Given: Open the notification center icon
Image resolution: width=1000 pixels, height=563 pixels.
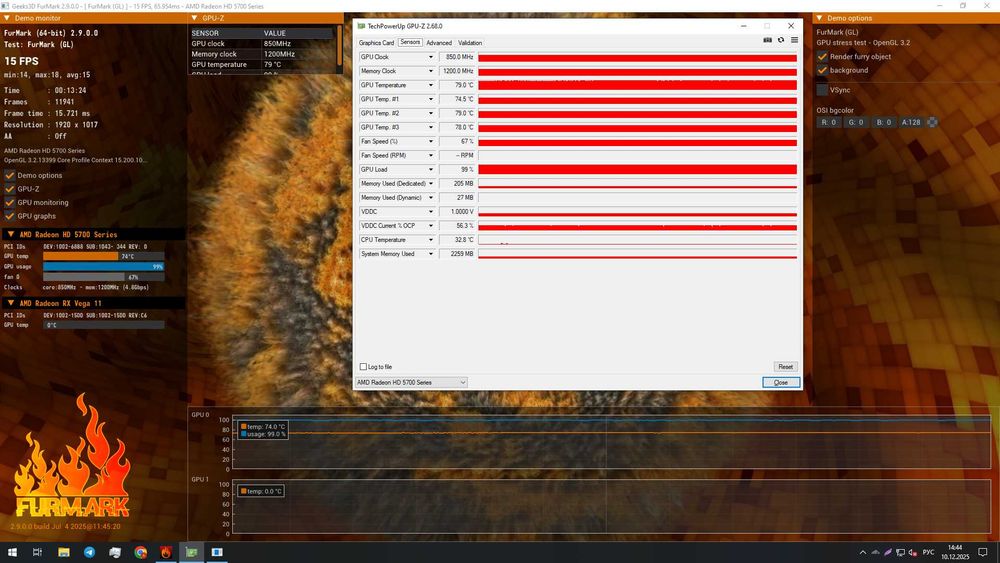Looking at the screenshot, I should (x=983, y=552).
